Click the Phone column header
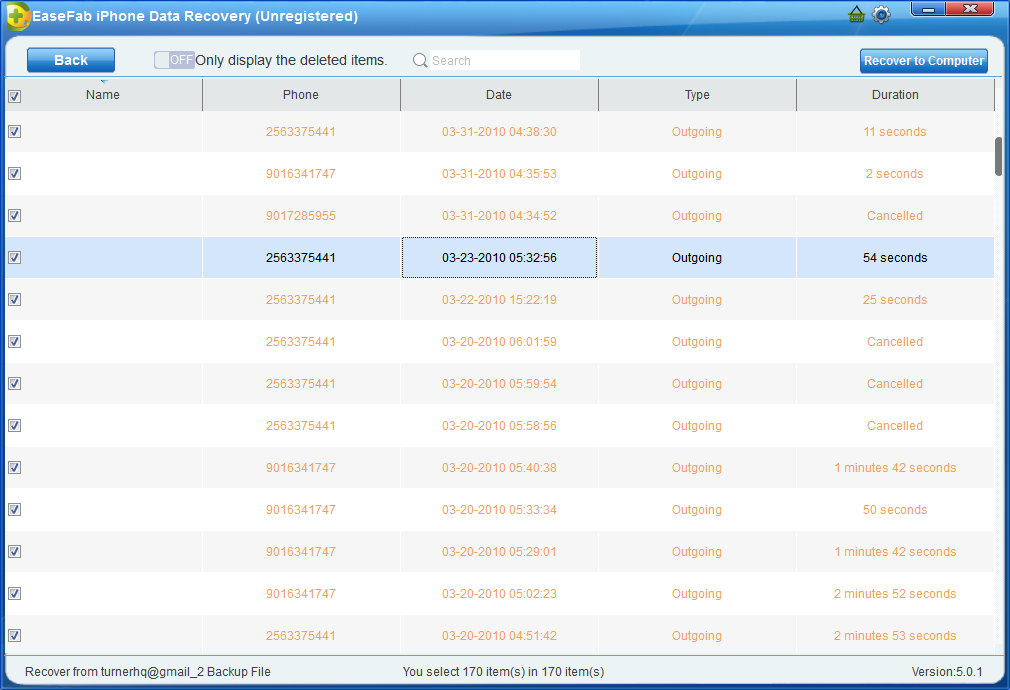This screenshot has width=1010, height=690. click(301, 95)
